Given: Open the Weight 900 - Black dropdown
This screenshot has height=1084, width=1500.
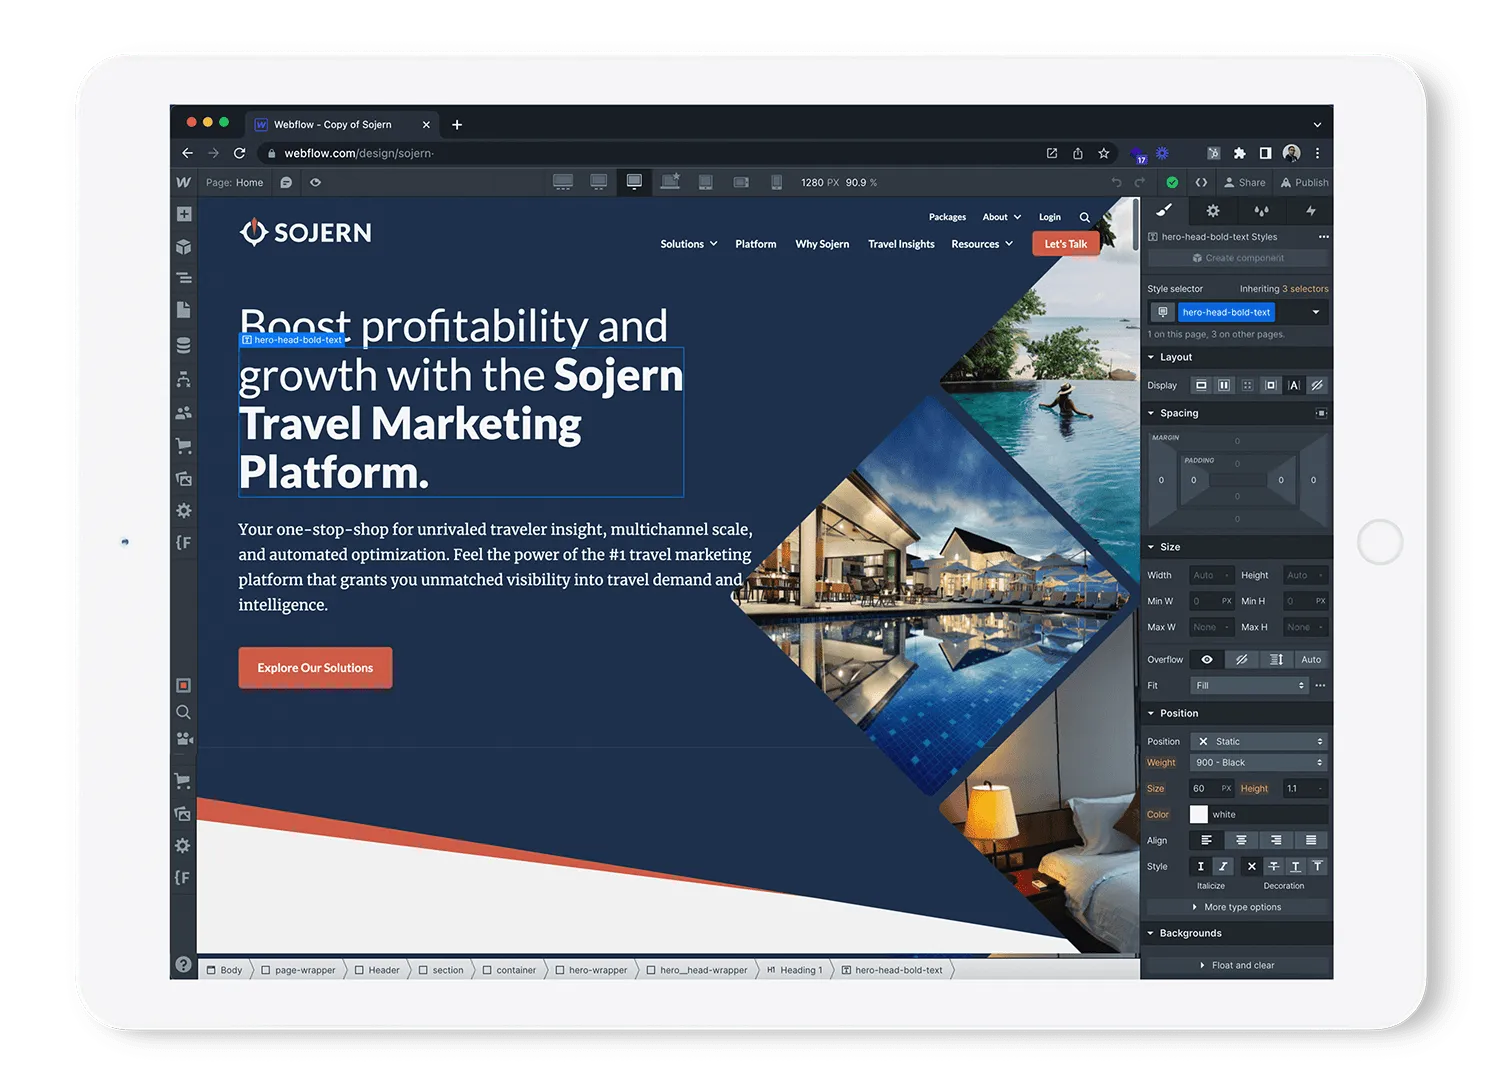Looking at the screenshot, I should tap(1259, 762).
